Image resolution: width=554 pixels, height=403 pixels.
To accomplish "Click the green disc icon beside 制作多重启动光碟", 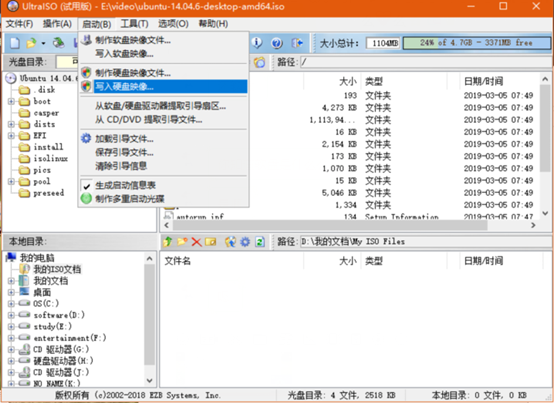I will click(x=86, y=198).
